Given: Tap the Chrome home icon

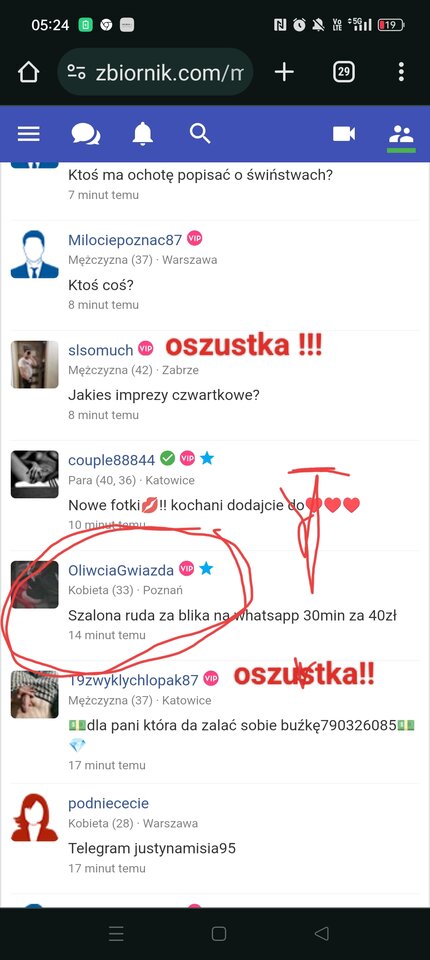Looking at the screenshot, I should pyautogui.click(x=28, y=72).
